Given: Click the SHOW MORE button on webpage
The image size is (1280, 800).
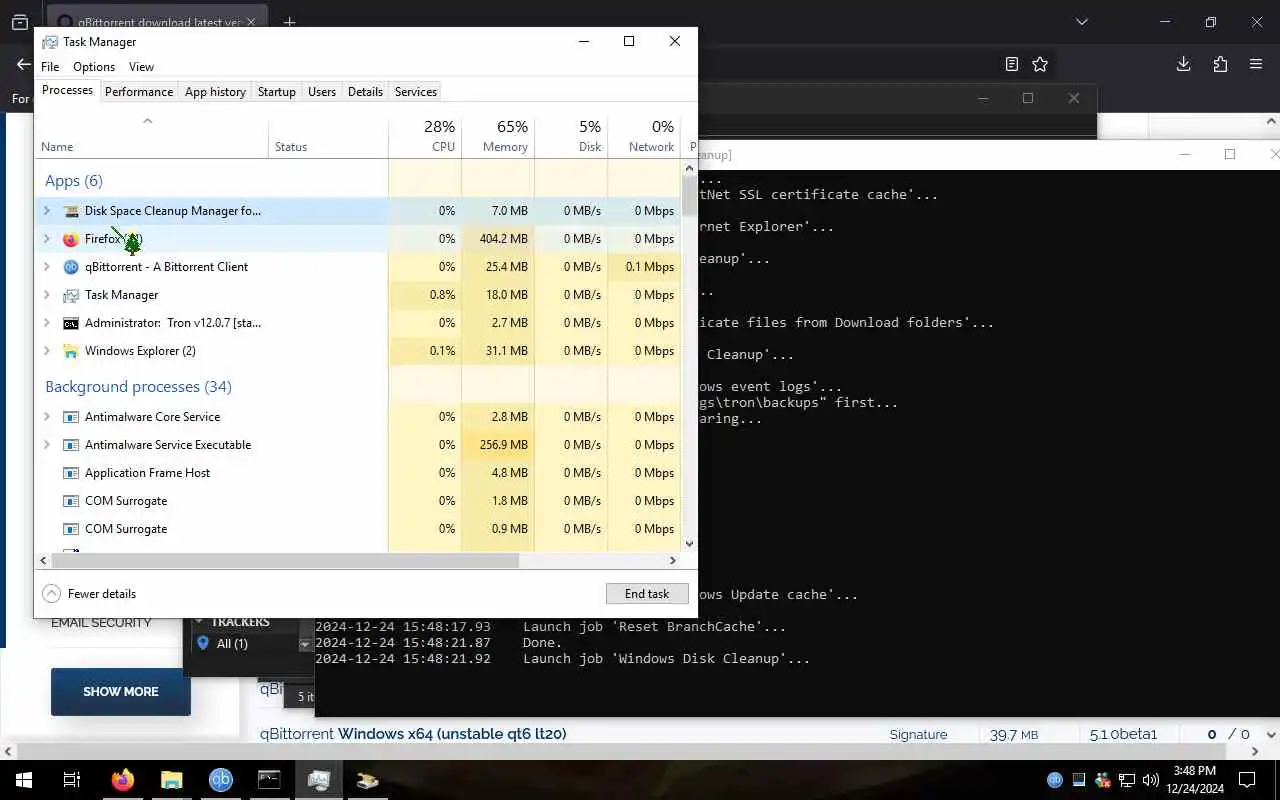Looking at the screenshot, I should [x=121, y=692].
